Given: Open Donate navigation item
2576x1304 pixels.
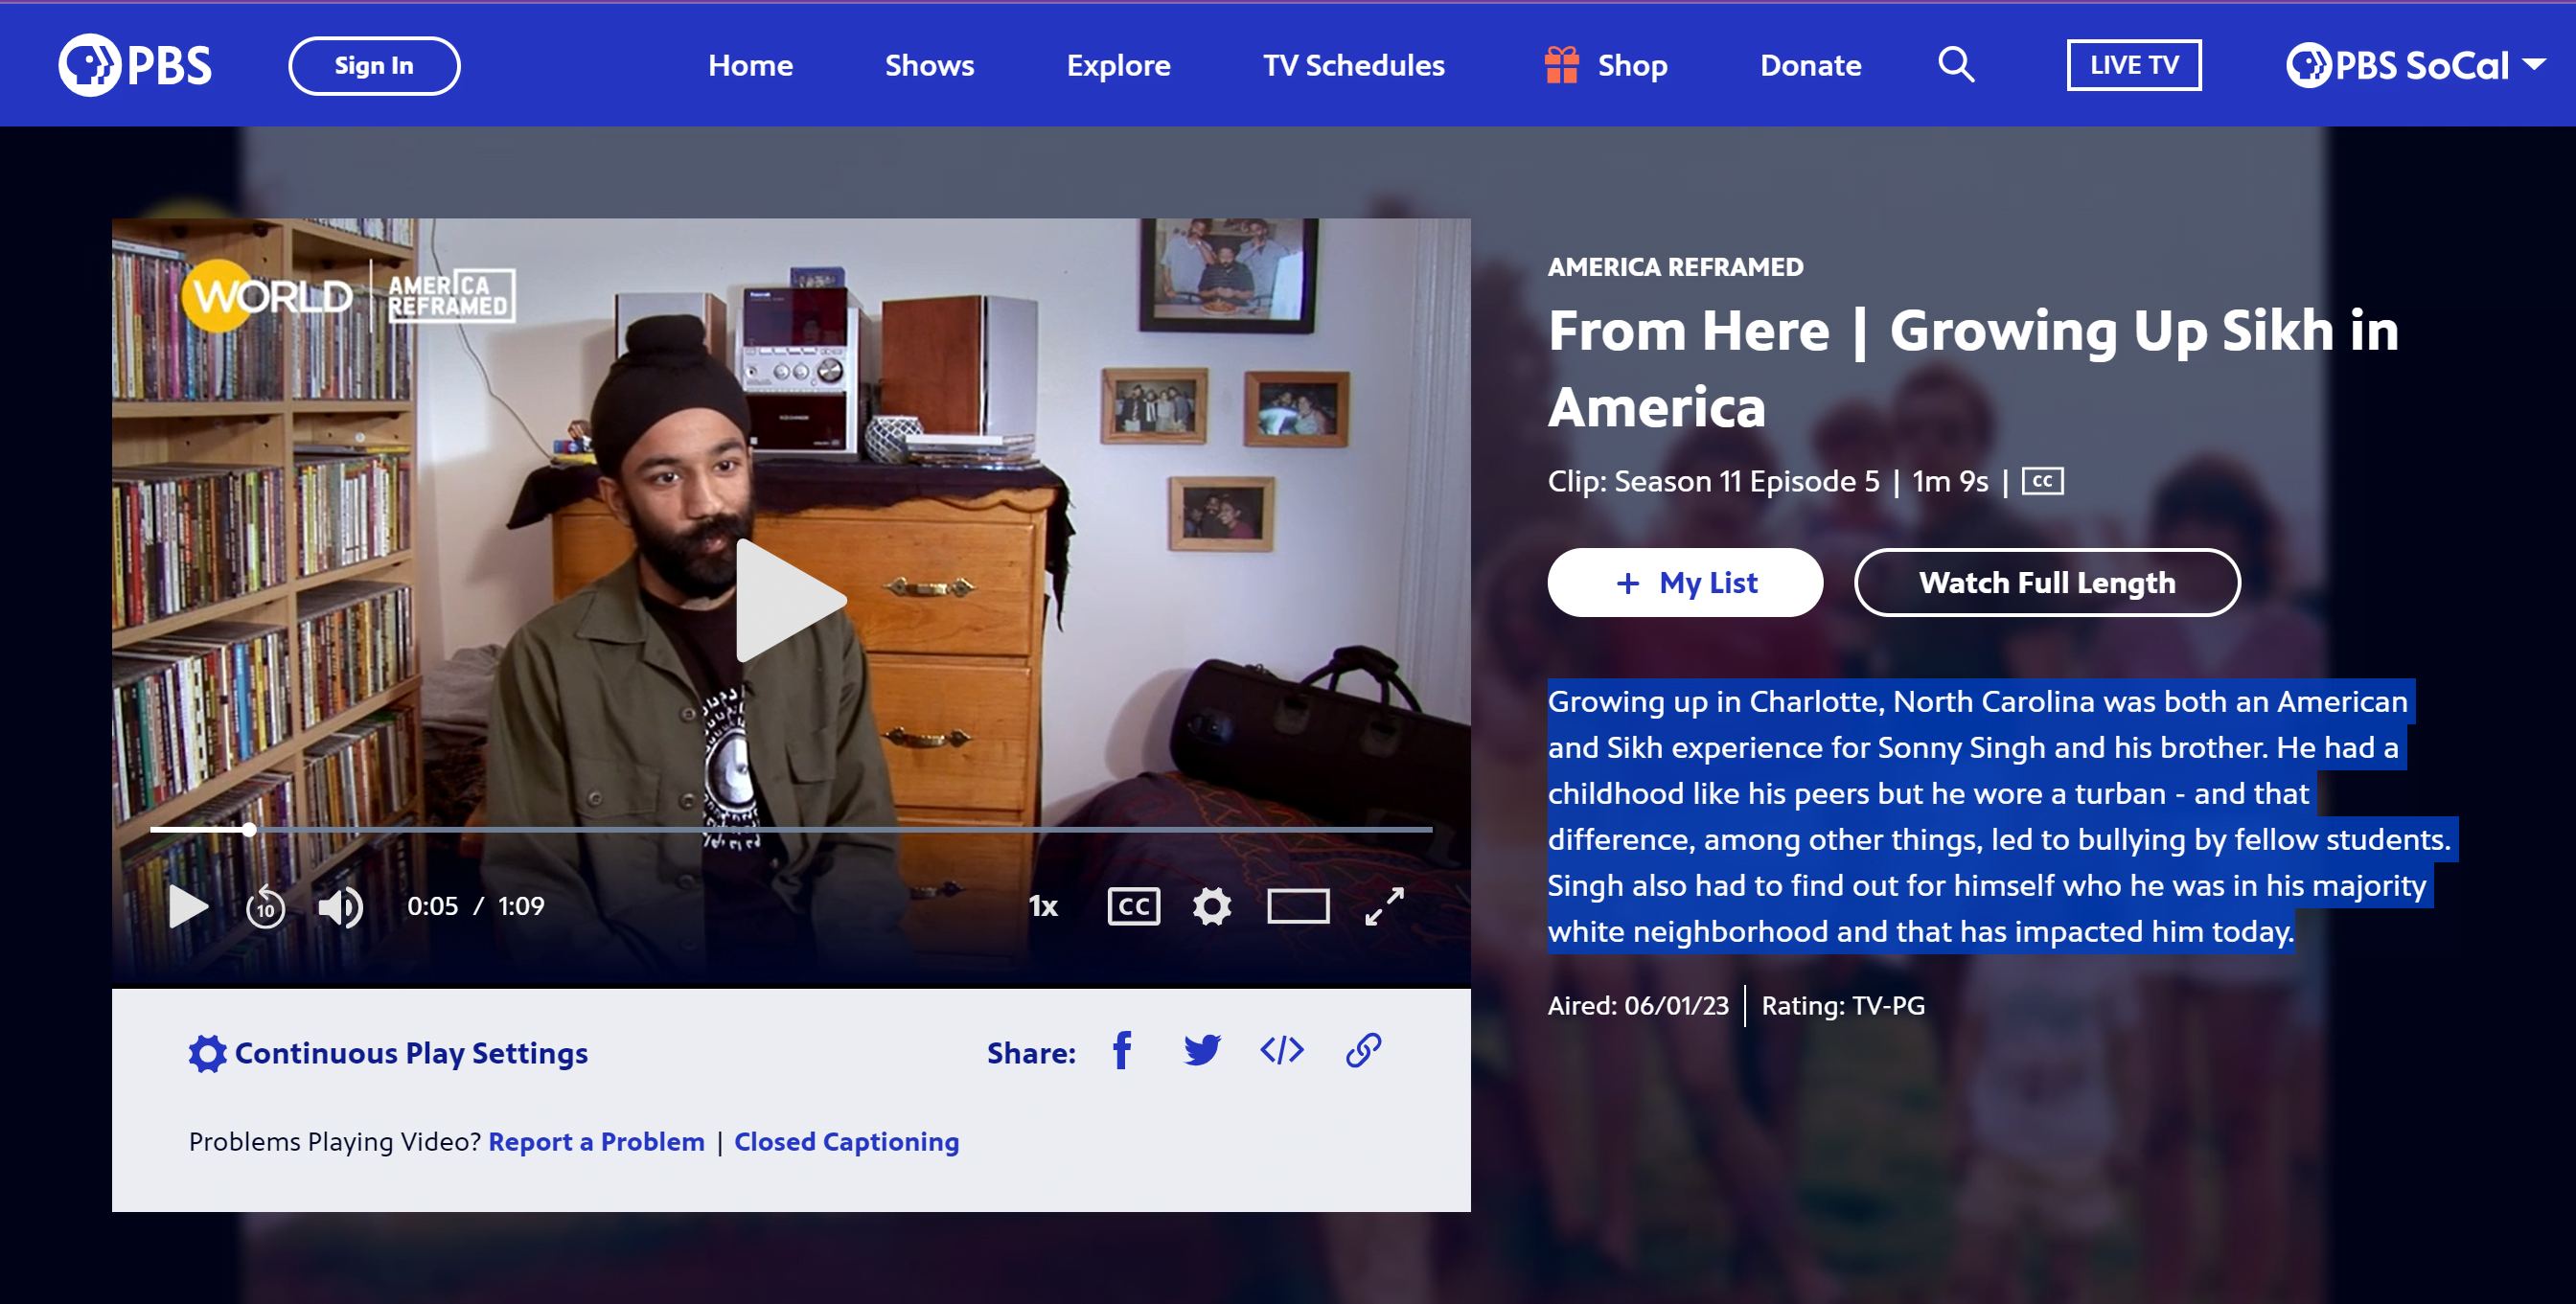Looking at the screenshot, I should [x=1810, y=65].
